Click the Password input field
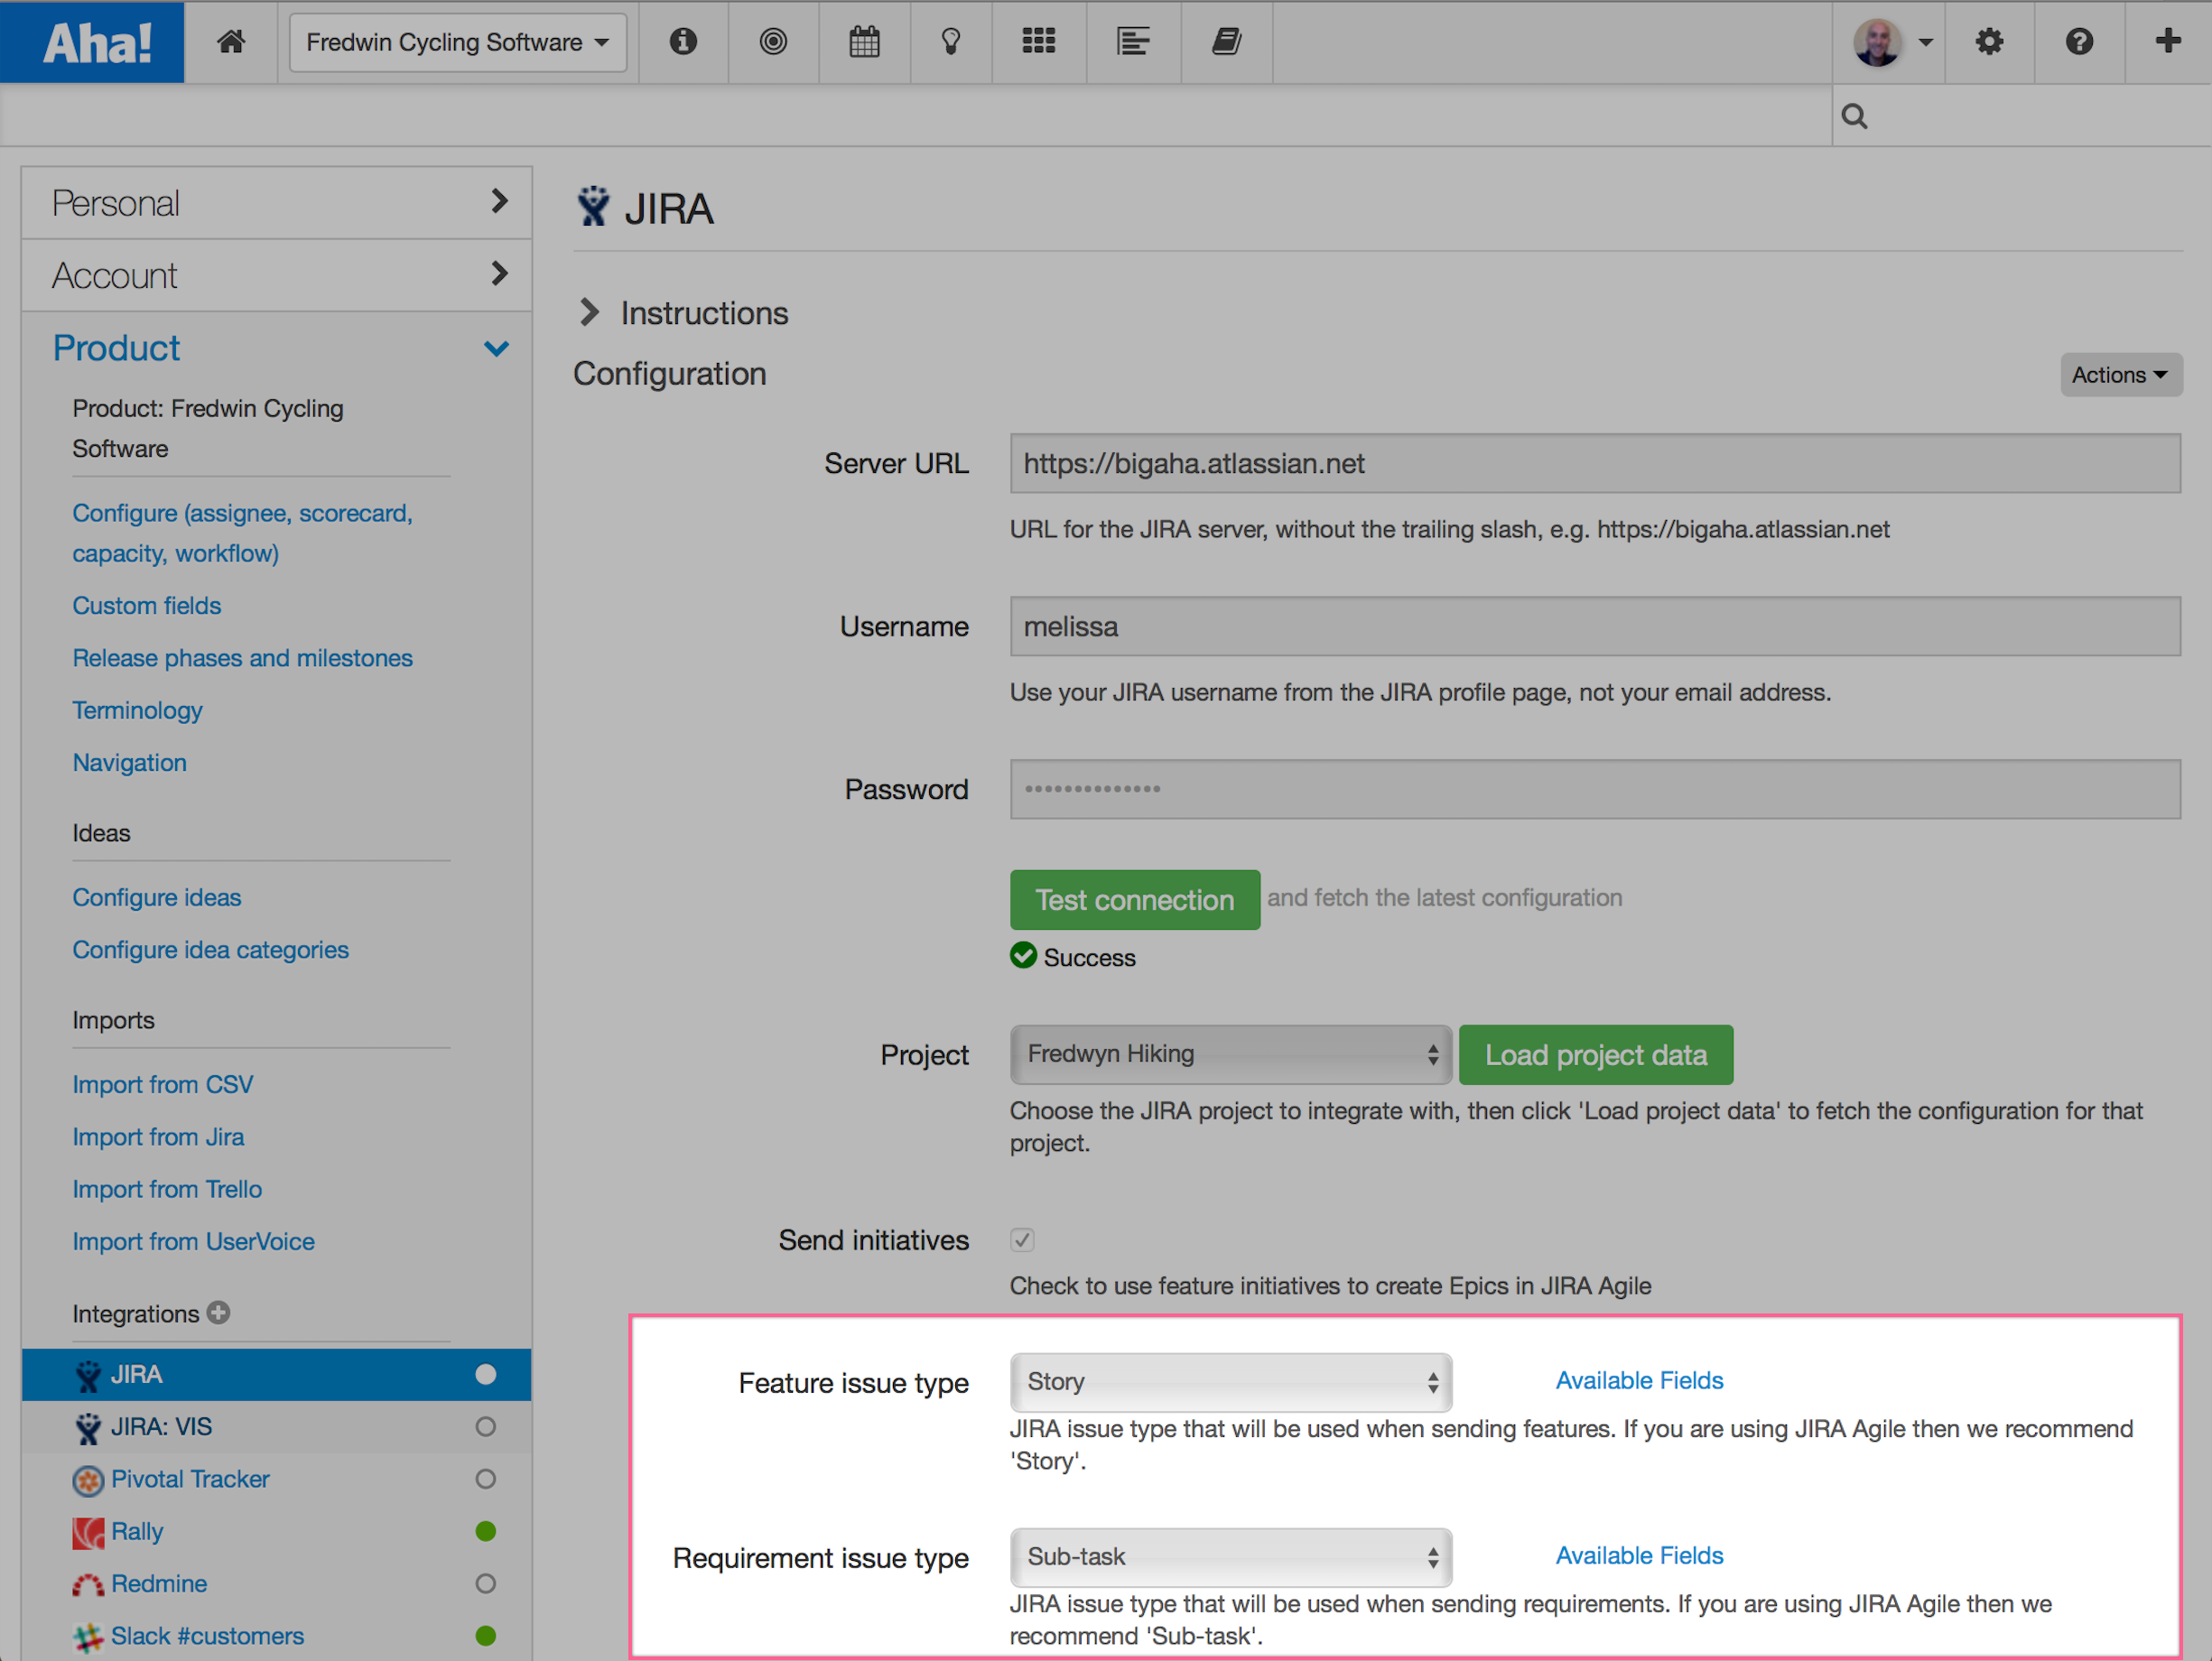Image resolution: width=2212 pixels, height=1661 pixels. coord(1595,789)
